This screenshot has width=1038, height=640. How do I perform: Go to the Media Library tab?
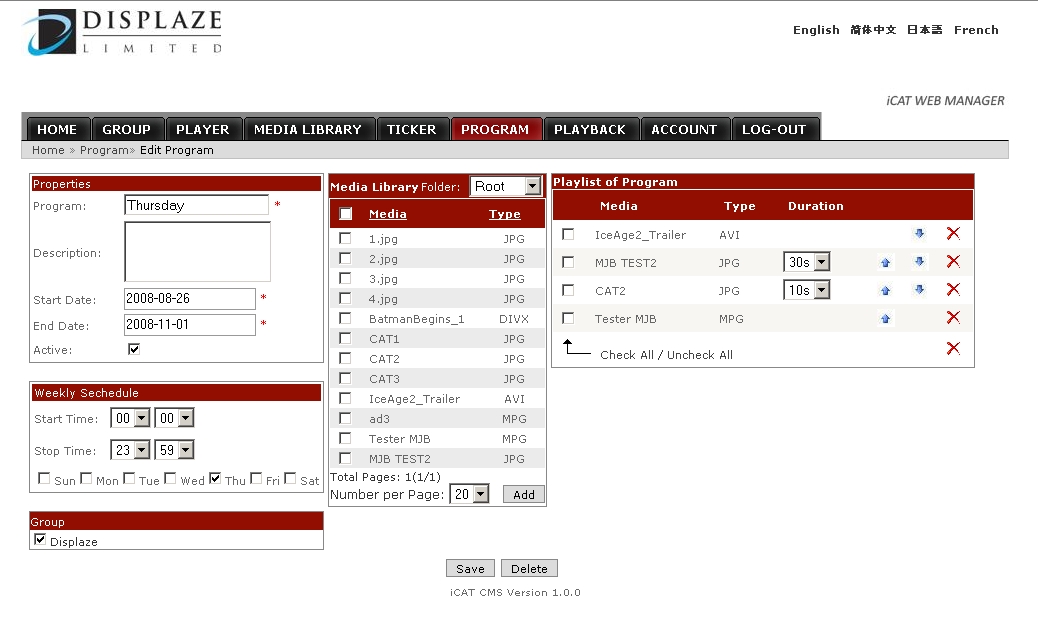[x=307, y=129]
